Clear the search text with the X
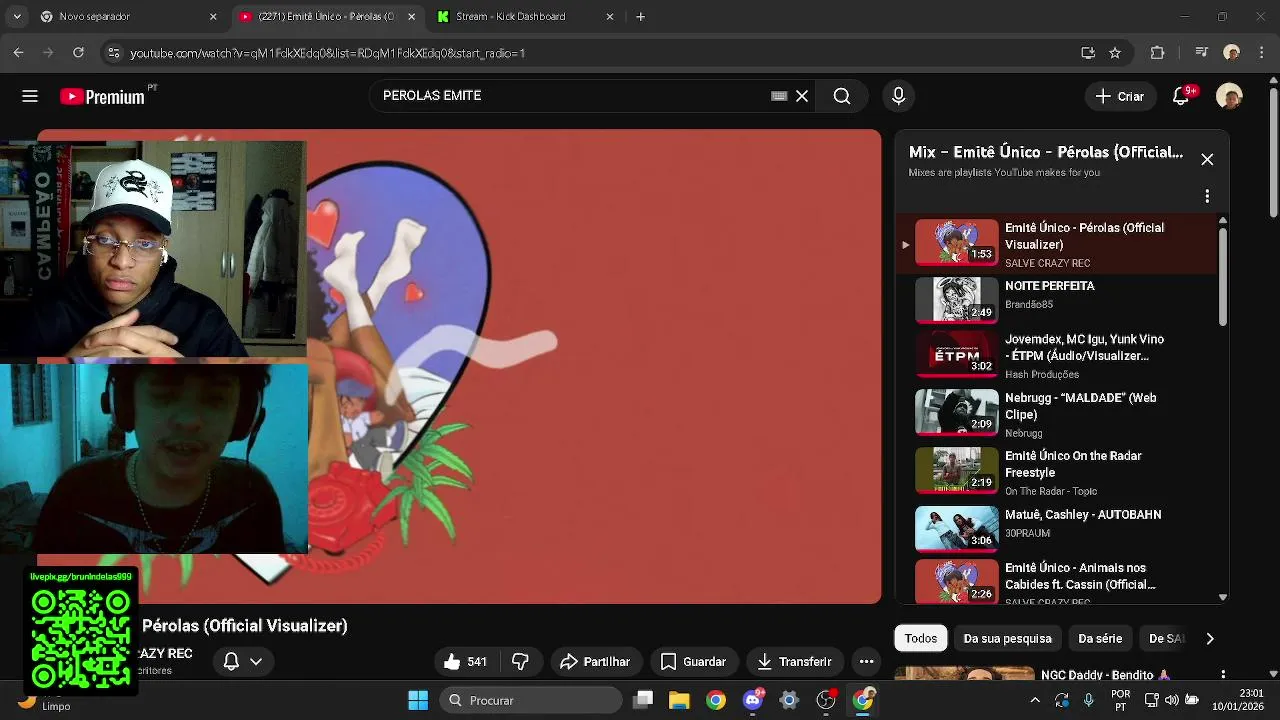This screenshot has width=1280, height=720. pyautogui.click(x=802, y=96)
